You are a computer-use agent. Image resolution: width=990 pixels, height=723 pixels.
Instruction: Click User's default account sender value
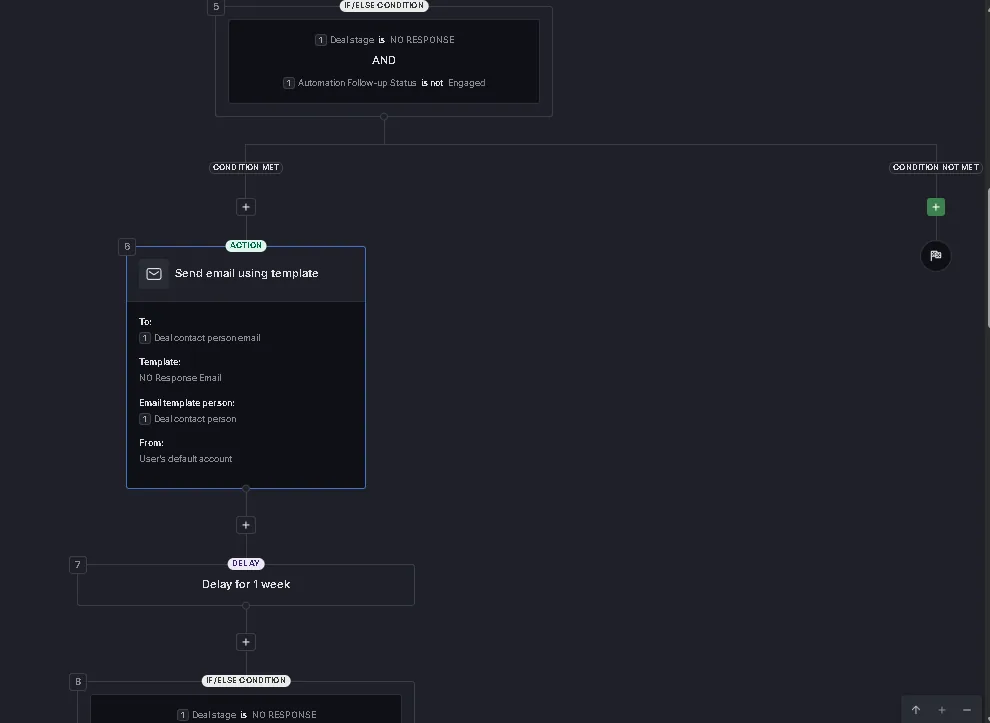point(186,459)
